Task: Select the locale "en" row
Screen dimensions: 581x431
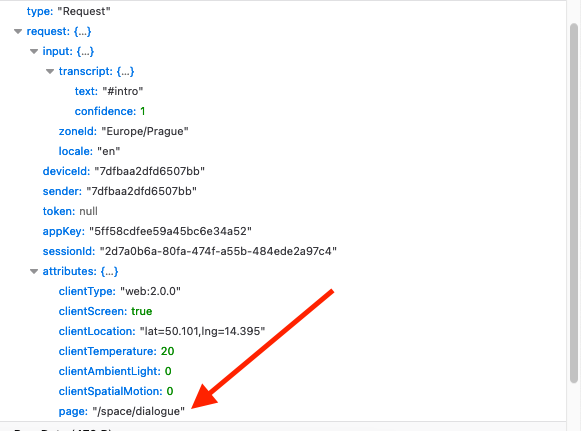Action: (x=89, y=151)
